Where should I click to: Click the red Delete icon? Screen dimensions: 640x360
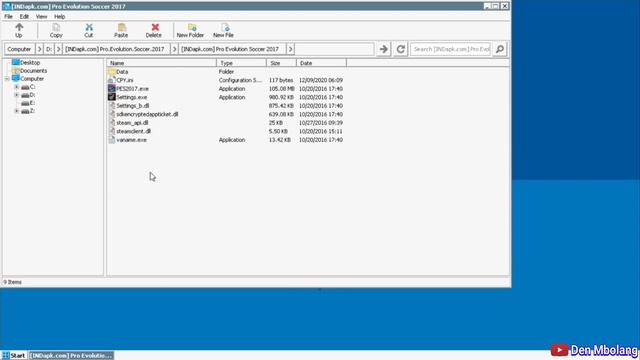pyautogui.click(x=155, y=27)
